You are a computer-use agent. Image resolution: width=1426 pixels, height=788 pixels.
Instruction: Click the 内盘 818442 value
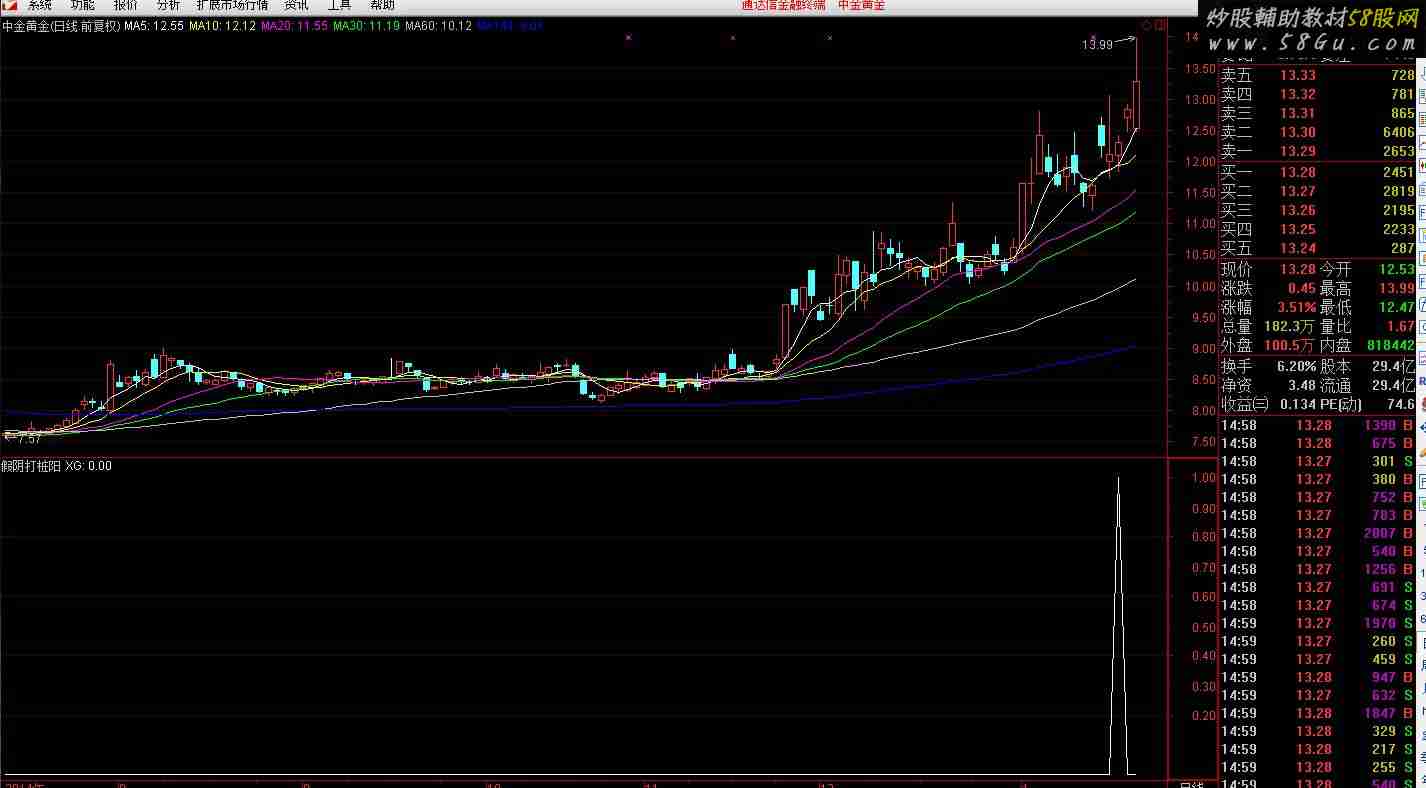coord(1389,345)
